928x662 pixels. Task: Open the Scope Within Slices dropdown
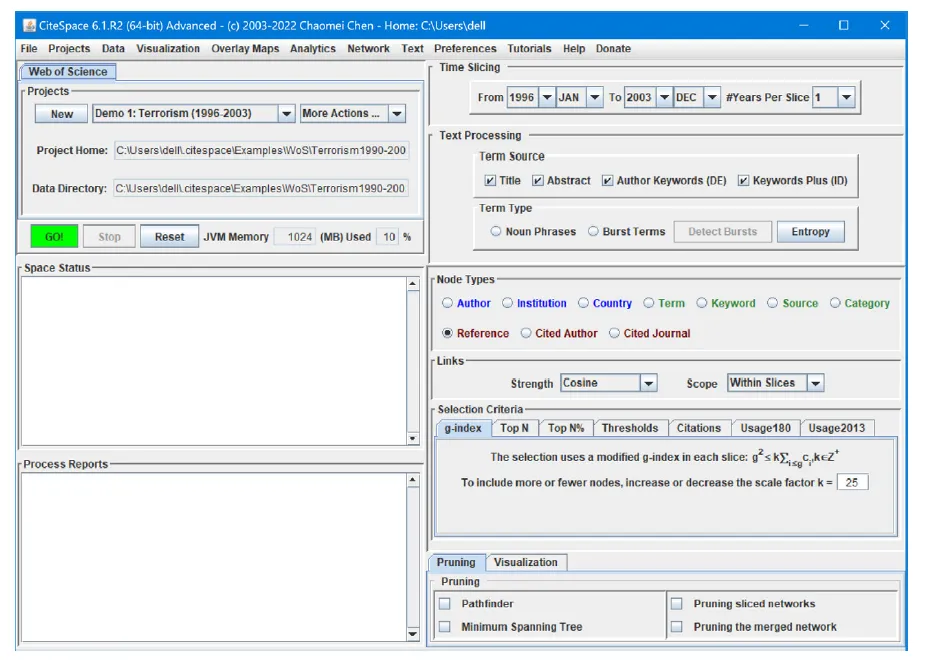coord(816,383)
